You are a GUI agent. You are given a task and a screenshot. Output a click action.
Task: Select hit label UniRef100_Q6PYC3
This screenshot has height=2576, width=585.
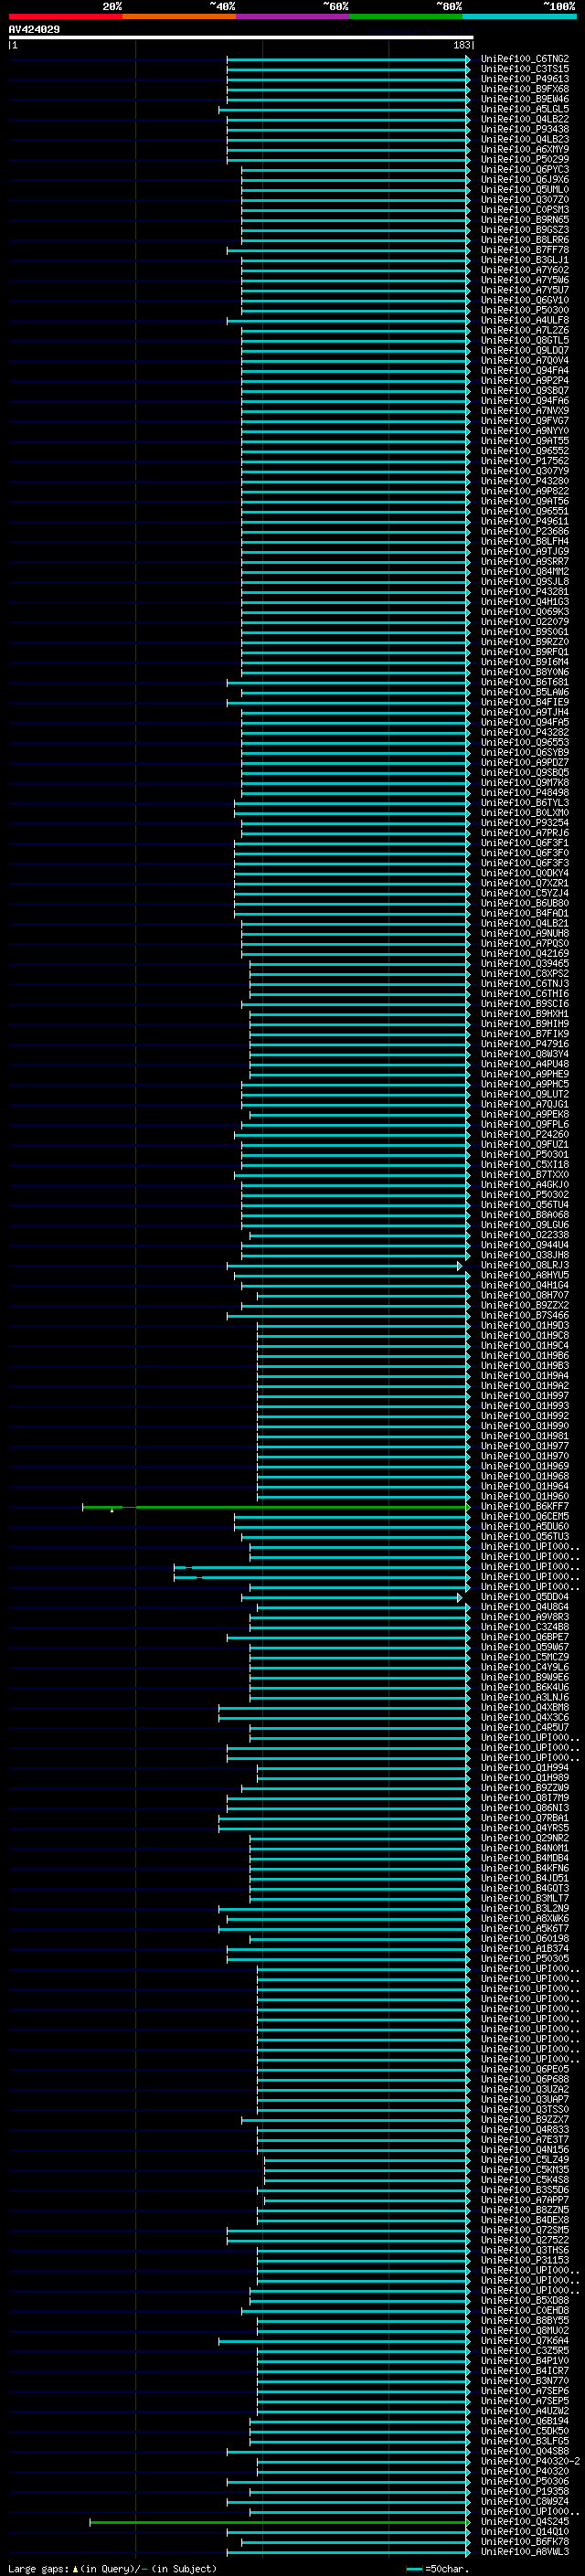[525, 169]
